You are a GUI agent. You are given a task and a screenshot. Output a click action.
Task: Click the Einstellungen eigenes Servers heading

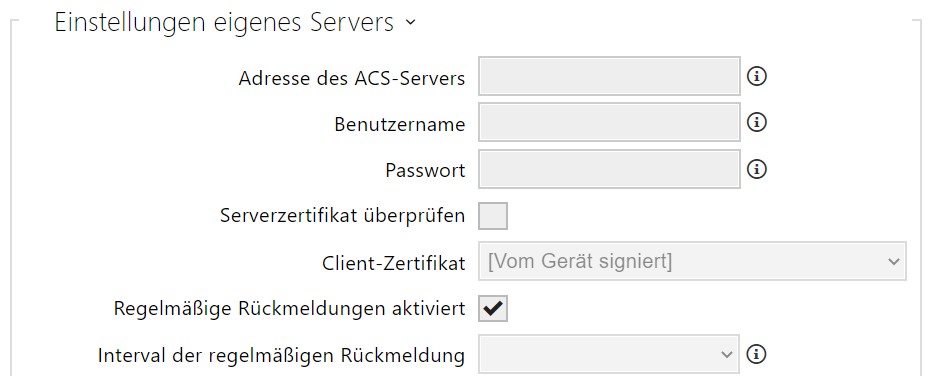pyautogui.click(x=224, y=22)
